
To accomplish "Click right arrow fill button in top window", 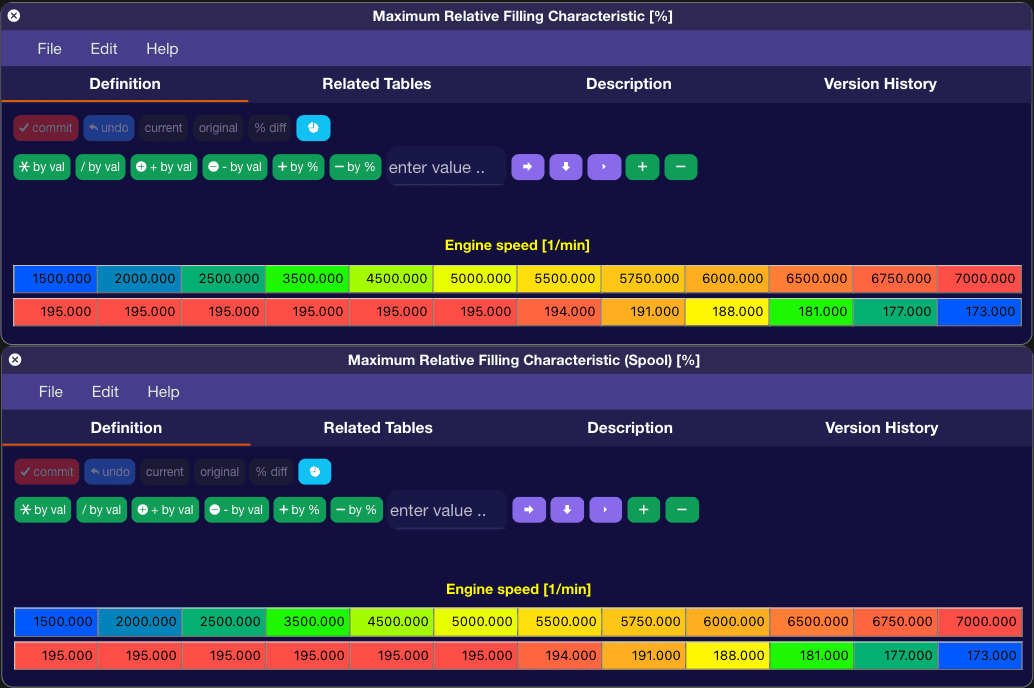I will (528, 167).
